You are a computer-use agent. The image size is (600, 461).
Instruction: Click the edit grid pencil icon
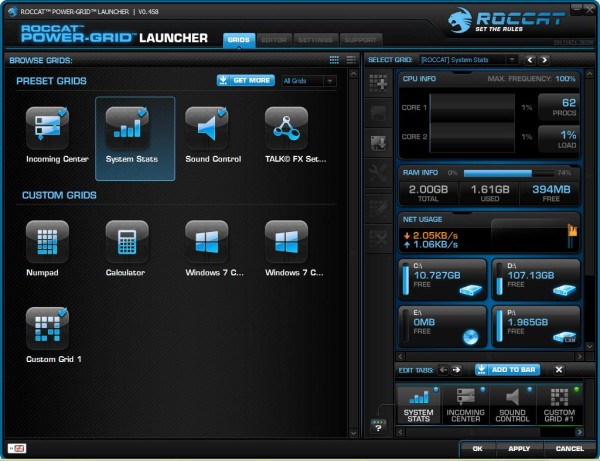coord(378,209)
